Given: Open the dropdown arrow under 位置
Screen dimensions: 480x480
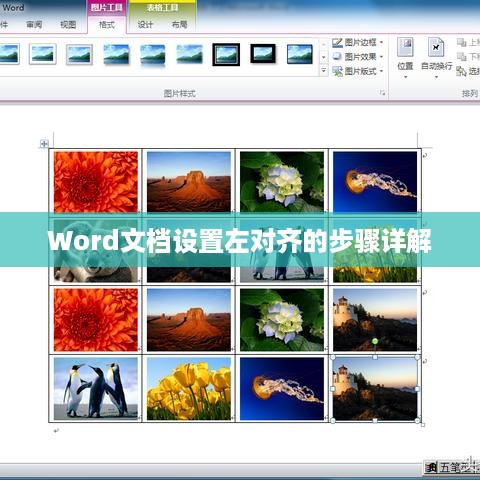Looking at the screenshot, I should pyautogui.click(x=406, y=77).
